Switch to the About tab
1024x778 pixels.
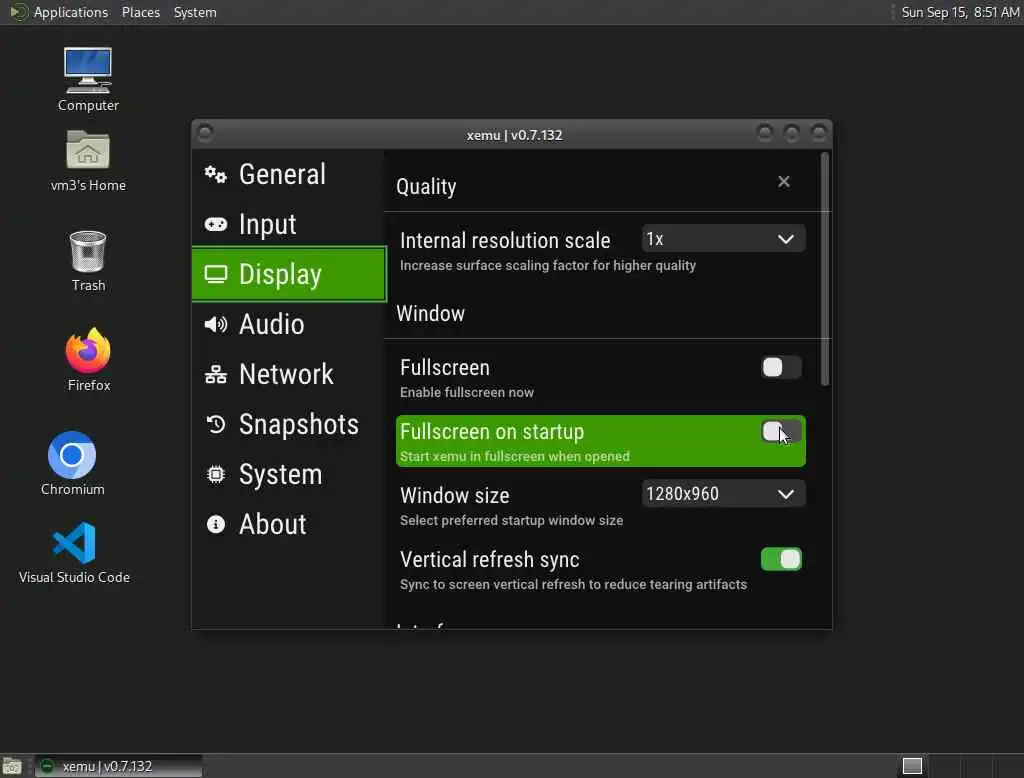[x=289, y=525]
